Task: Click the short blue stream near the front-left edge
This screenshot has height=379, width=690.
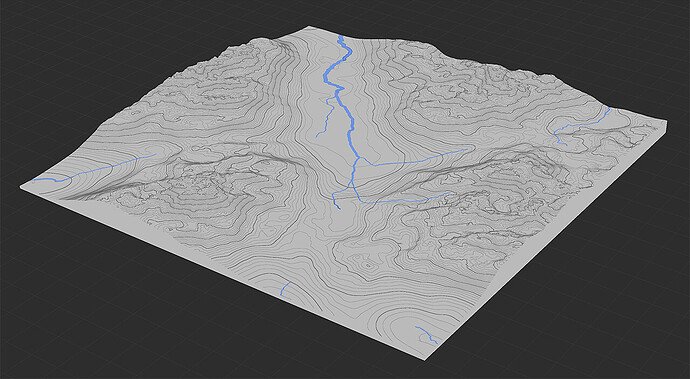Action: (x=285, y=289)
